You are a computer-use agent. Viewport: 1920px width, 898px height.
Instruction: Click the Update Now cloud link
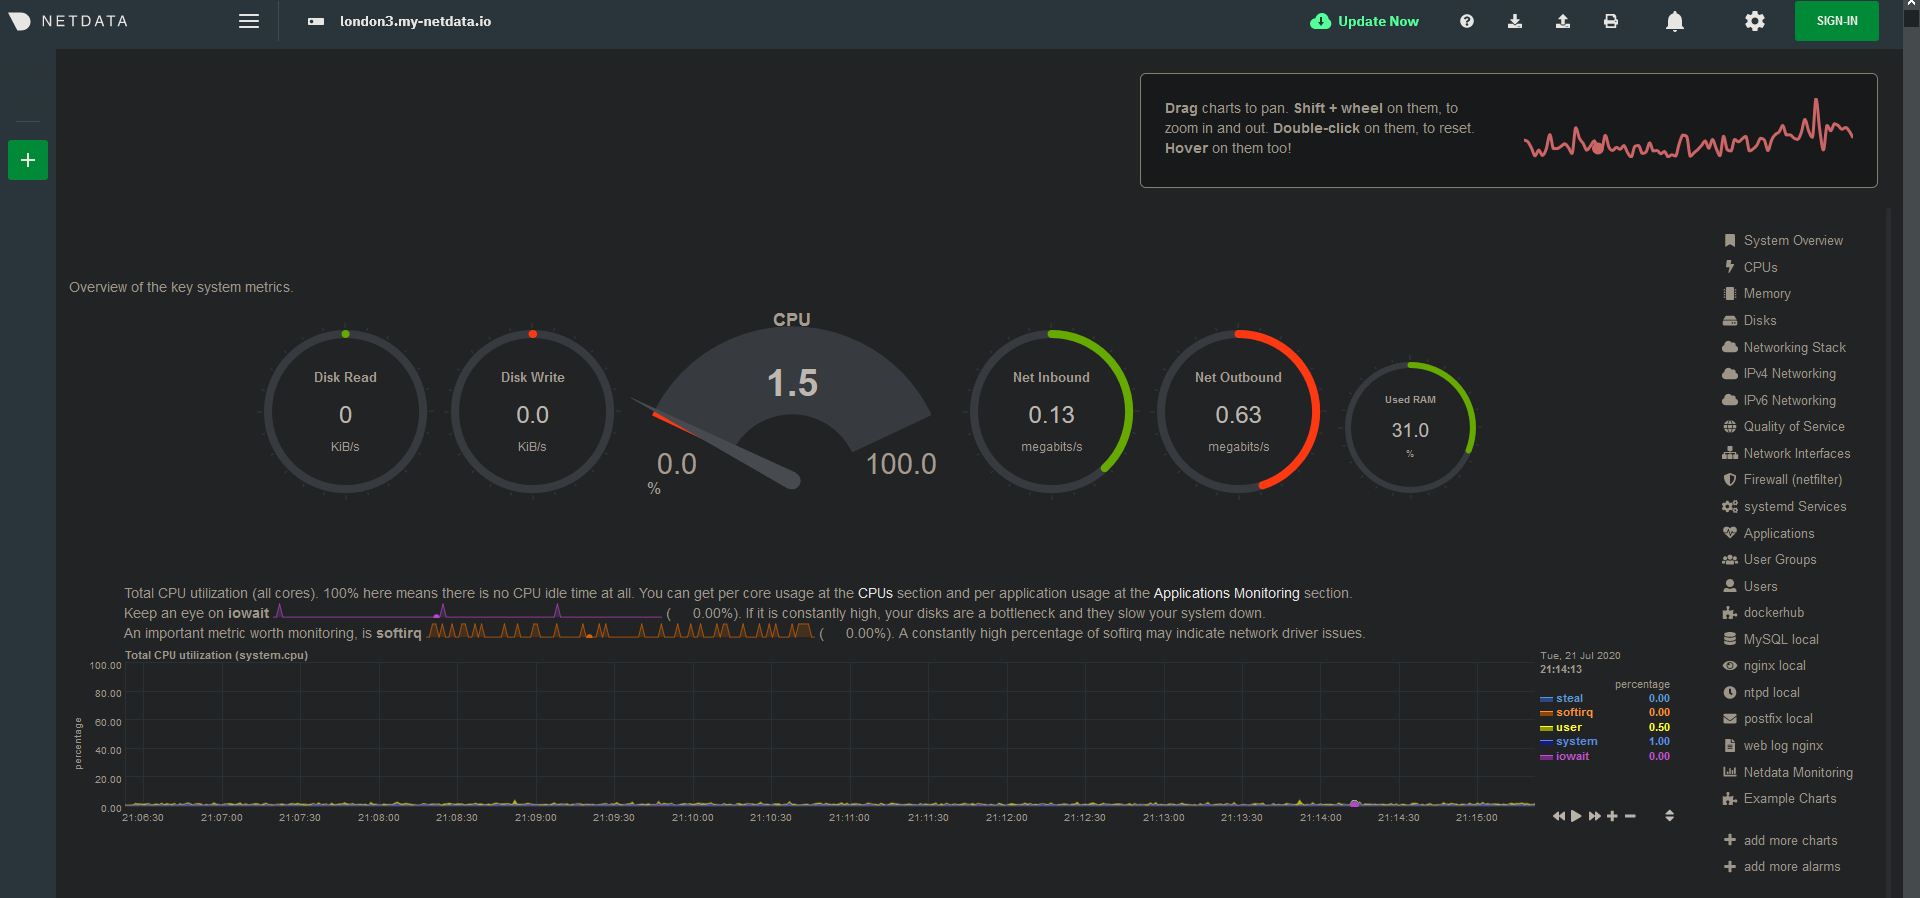pos(1365,21)
